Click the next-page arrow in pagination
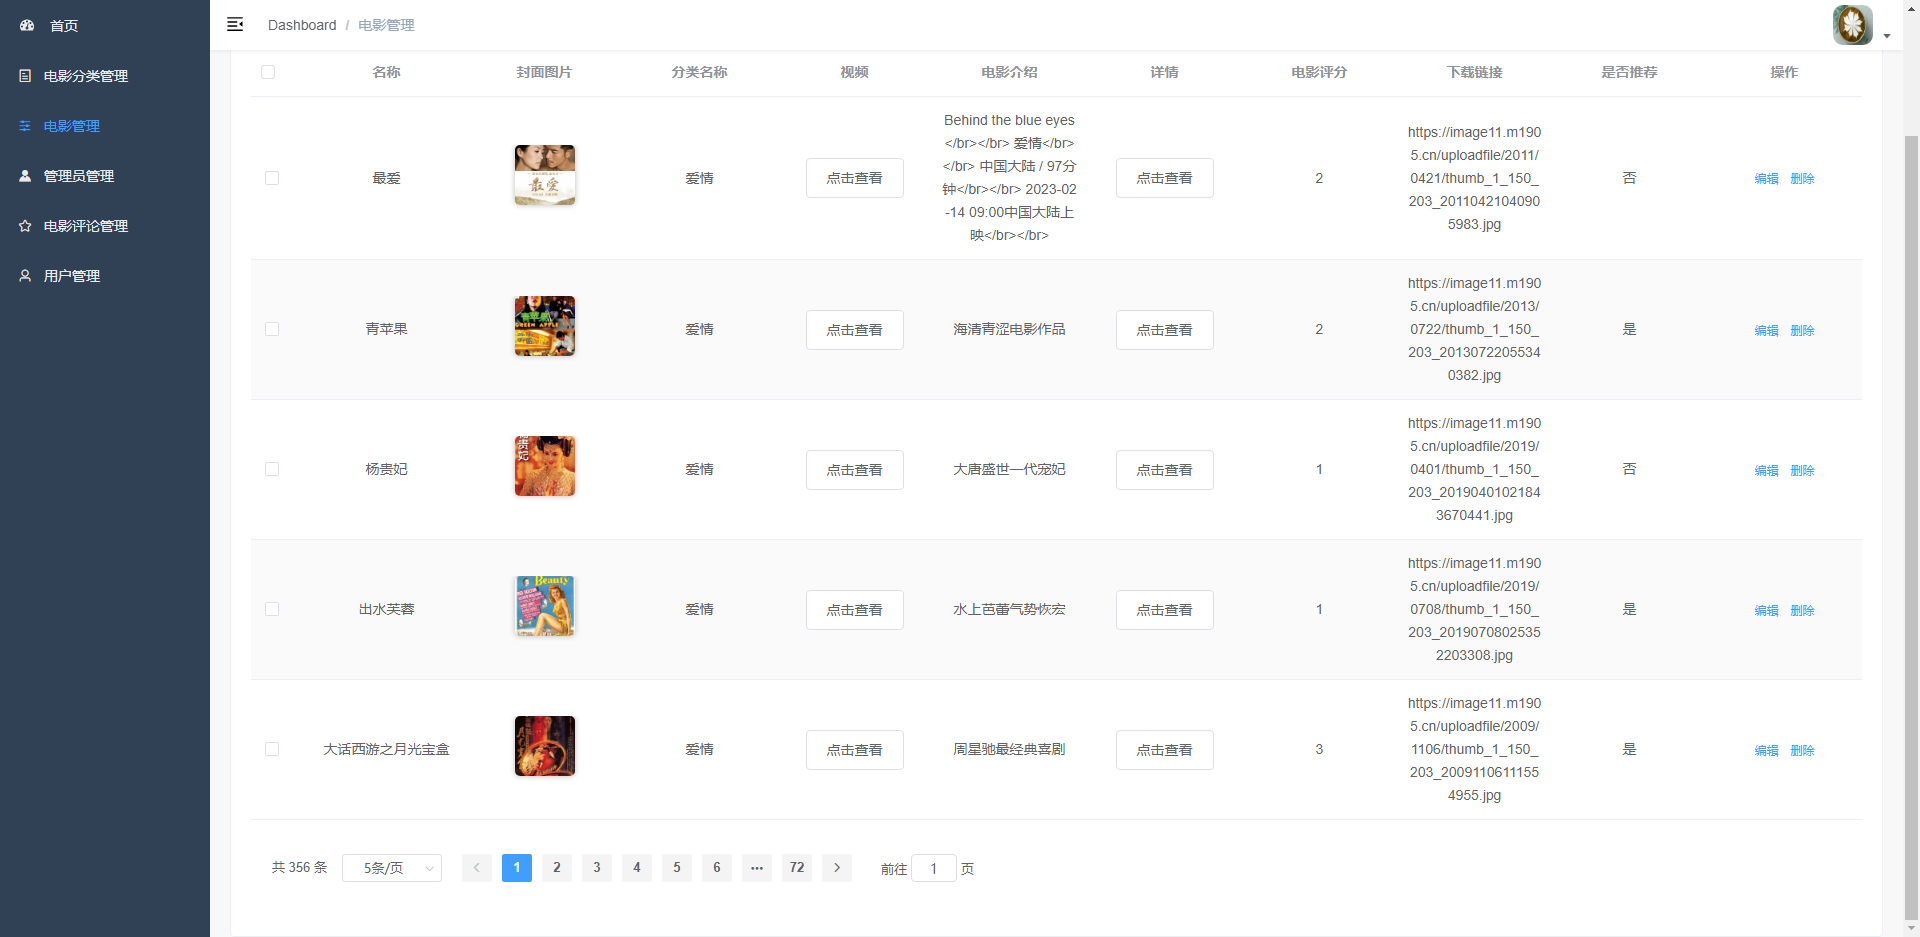The image size is (1920, 937). (x=837, y=868)
